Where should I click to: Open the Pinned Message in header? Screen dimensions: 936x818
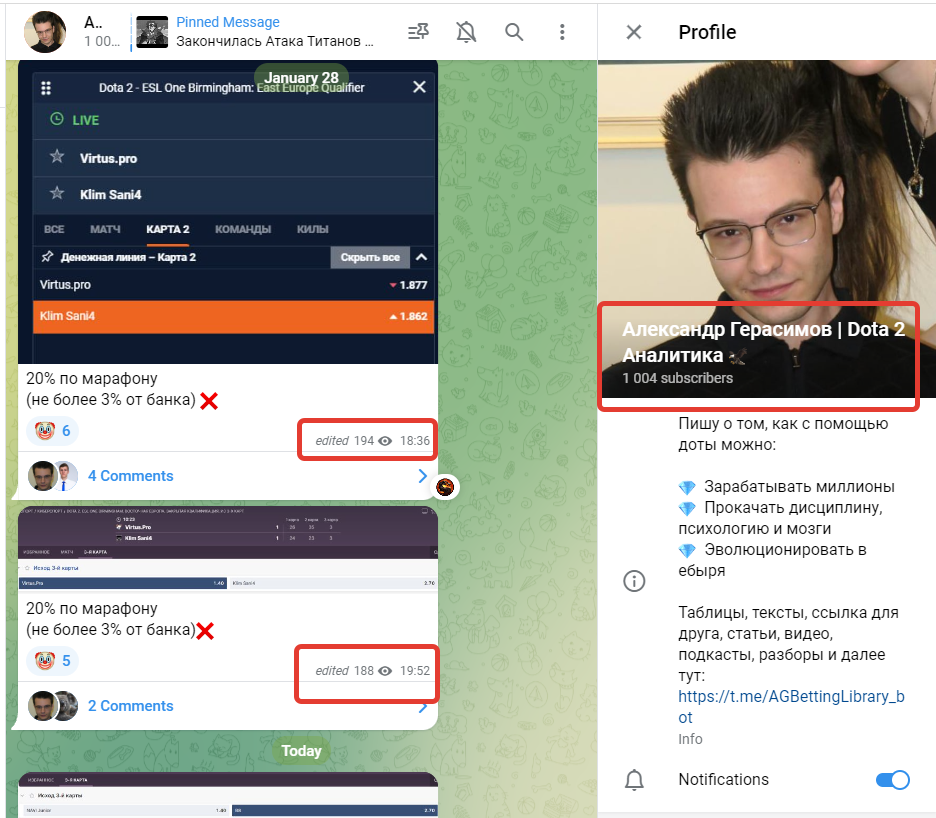(x=274, y=32)
